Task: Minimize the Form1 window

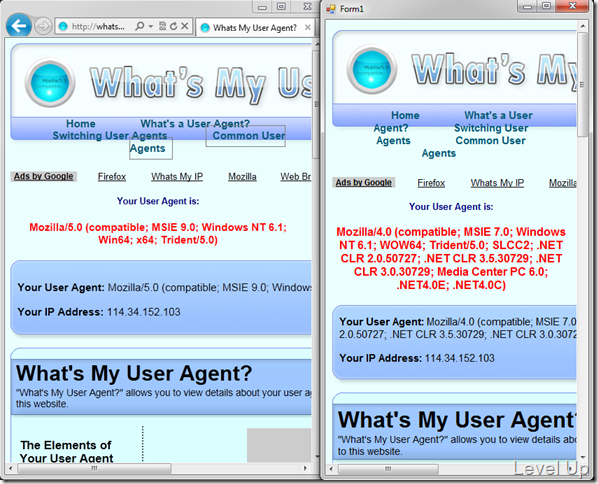Action: click(528, 6)
